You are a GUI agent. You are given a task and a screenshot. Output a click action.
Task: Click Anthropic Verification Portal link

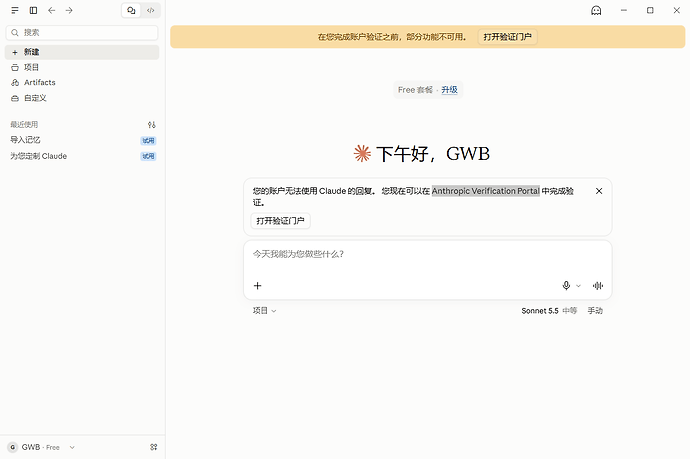coord(485,191)
